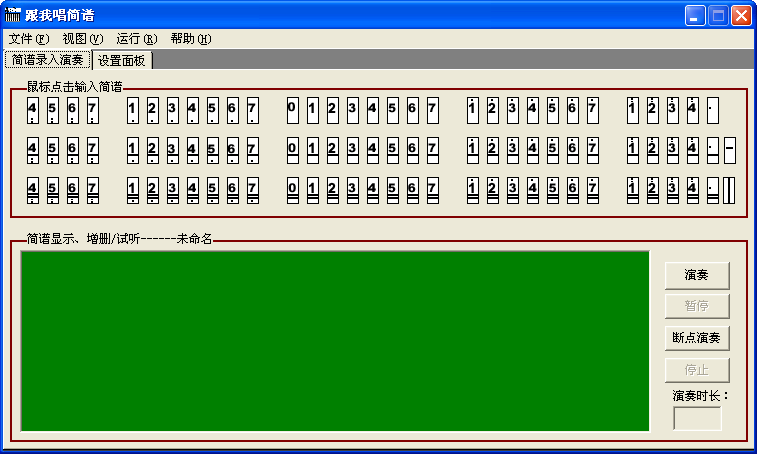Image resolution: width=757 pixels, height=454 pixels.
Task: Insert the single-underlined dot symbol
Action: [x=713, y=151]
